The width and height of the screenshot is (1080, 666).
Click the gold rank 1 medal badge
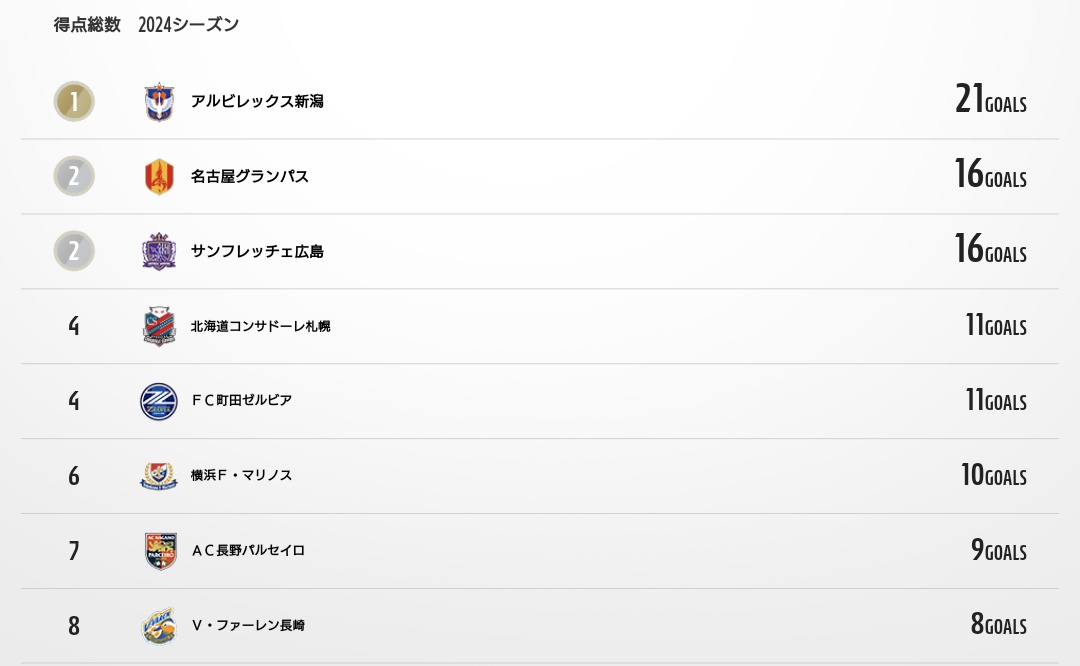[x=74, y=102]
